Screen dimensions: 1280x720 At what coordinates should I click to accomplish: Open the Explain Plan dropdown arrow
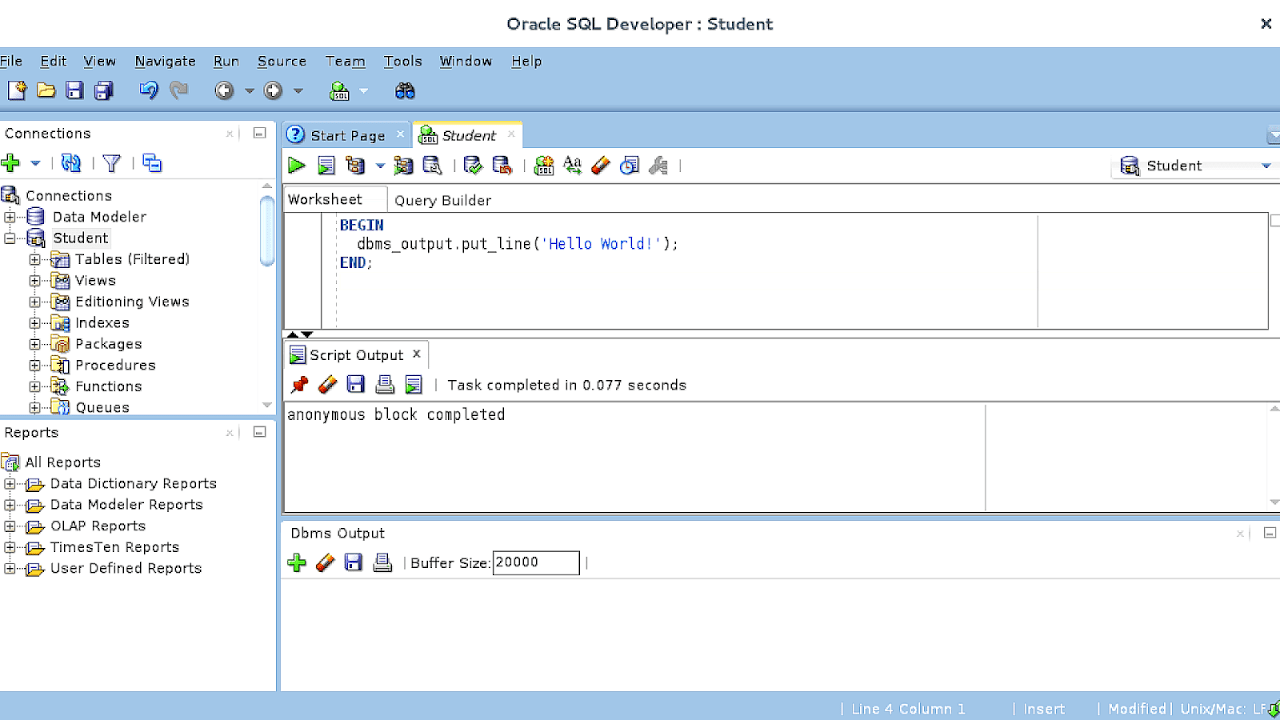pyautogui.click(x=380, y=166)
